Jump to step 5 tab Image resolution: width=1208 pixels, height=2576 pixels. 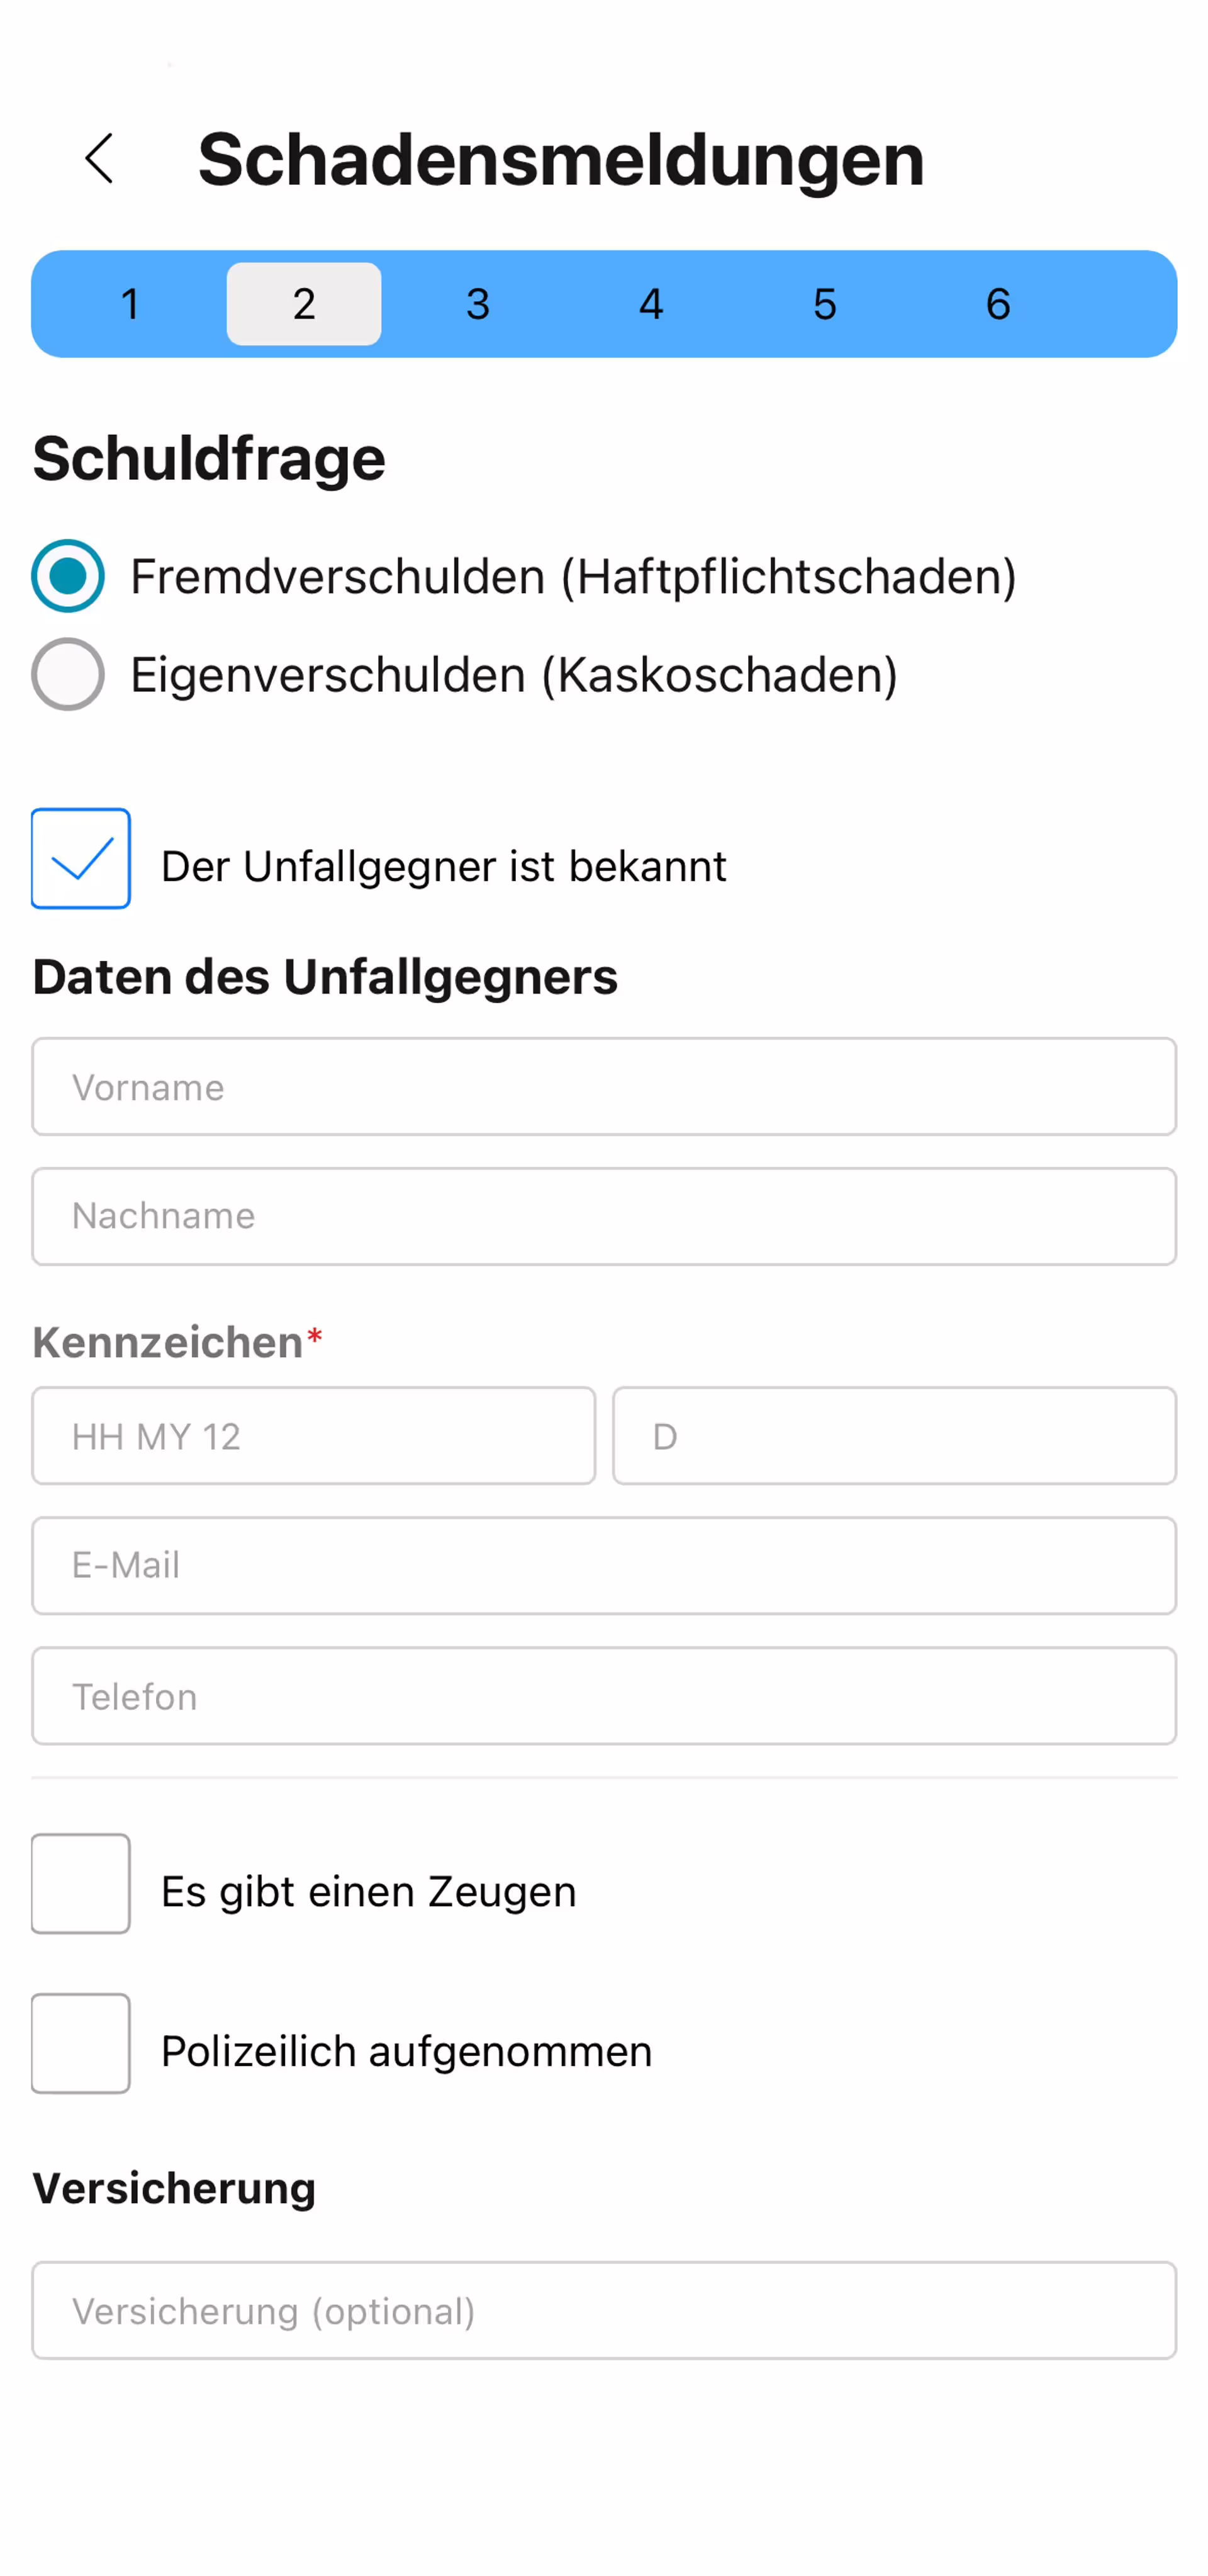pyautogui.click(x=824, y=304)
